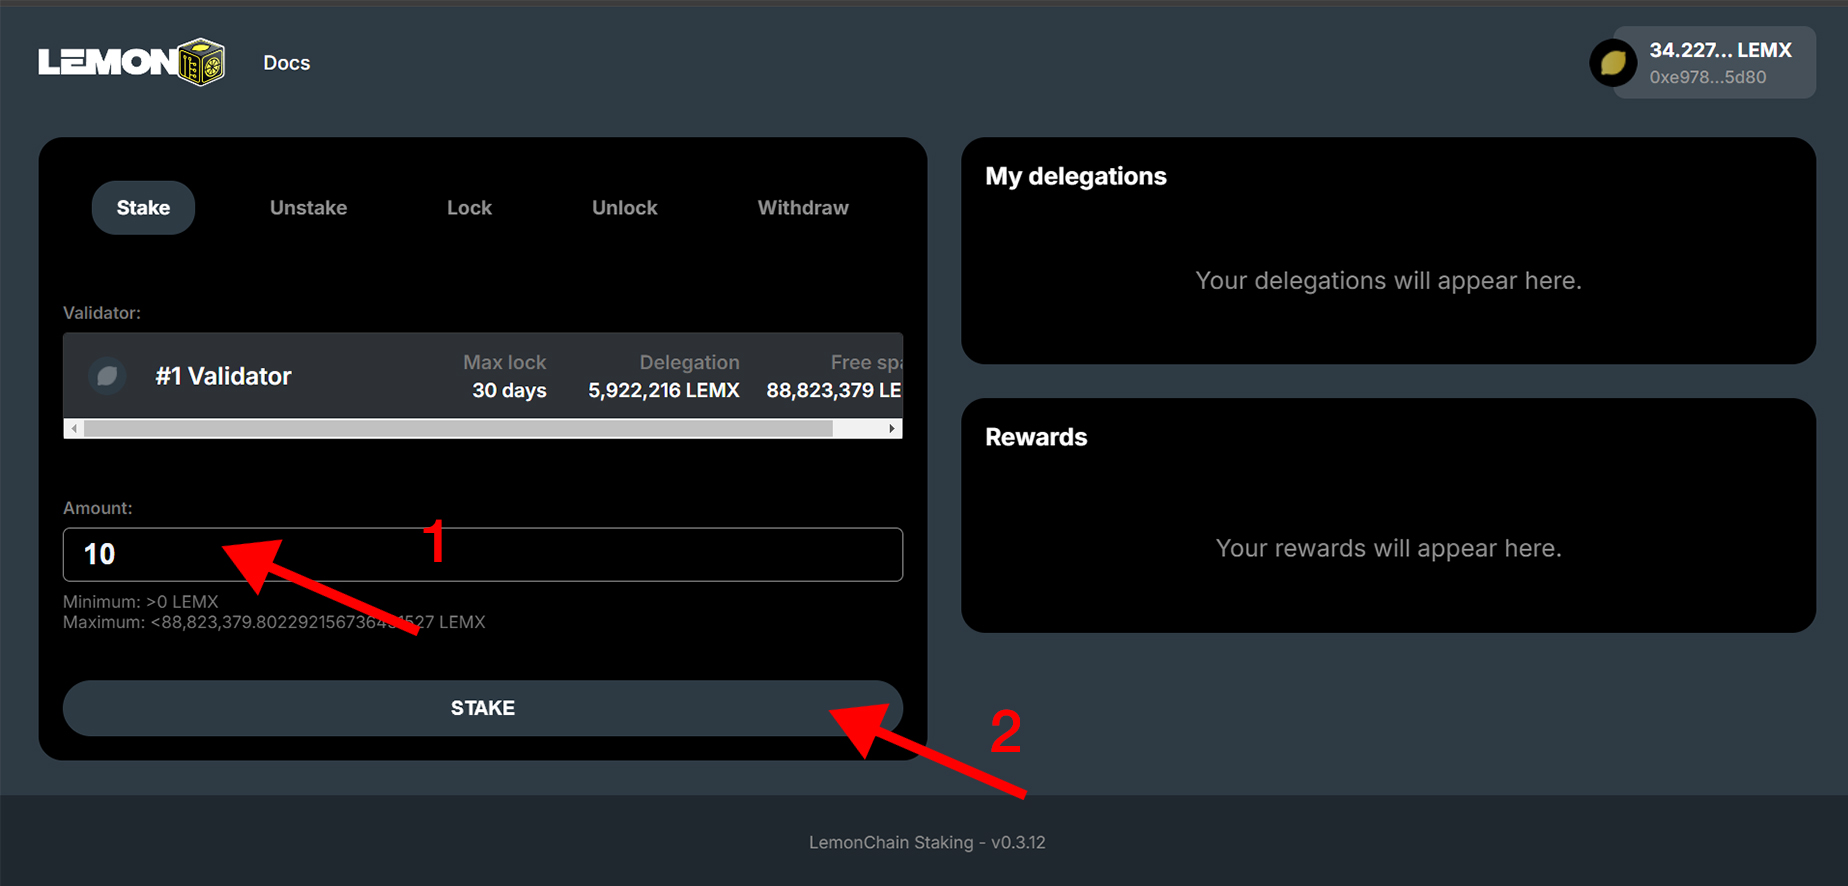Switch to the Unlock tab
Viewport: 1848px width, 886px height.
pos(624,208)
